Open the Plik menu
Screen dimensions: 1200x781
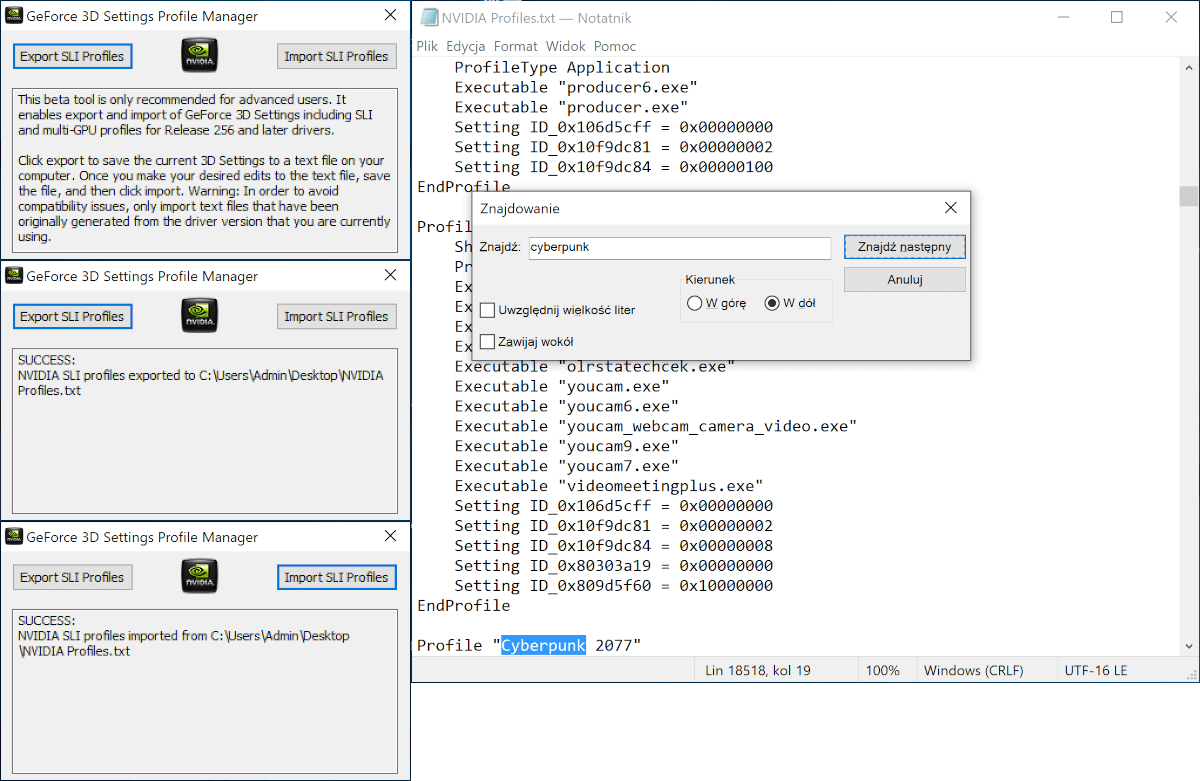427,46
